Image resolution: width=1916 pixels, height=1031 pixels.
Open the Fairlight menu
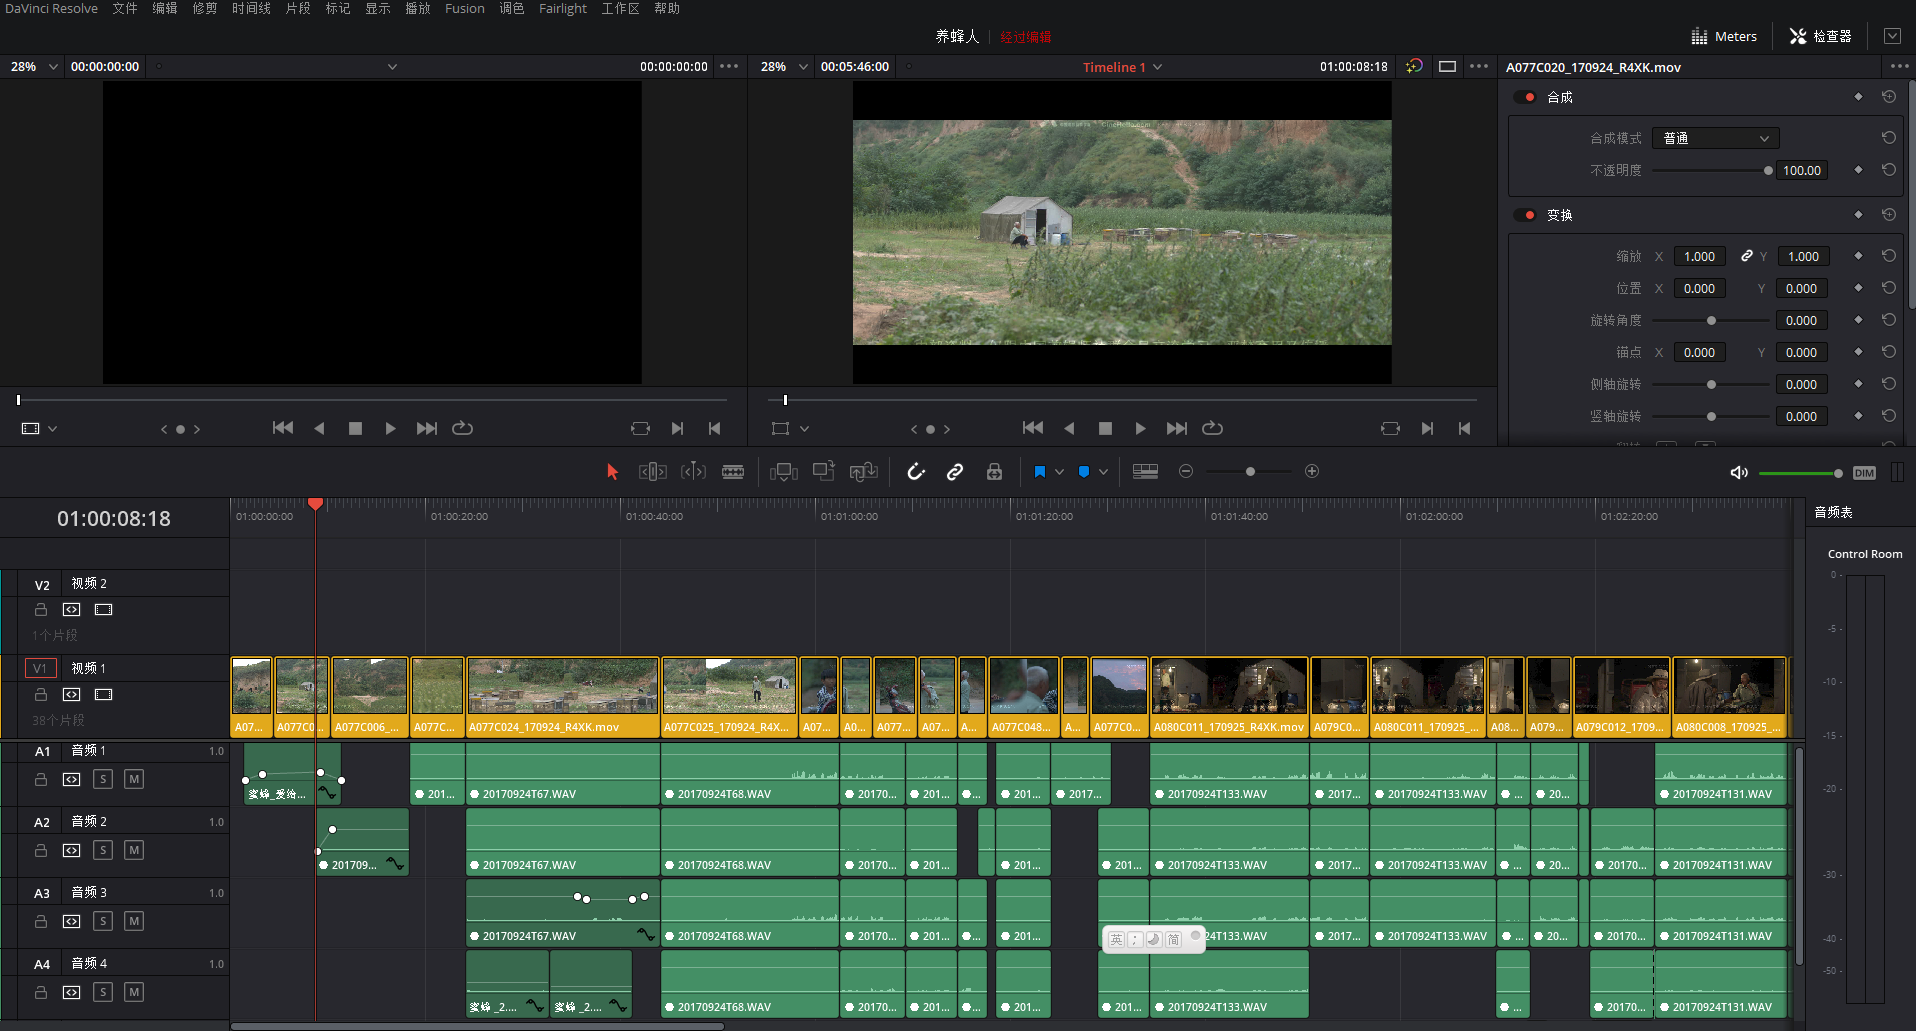coord(562,9)
